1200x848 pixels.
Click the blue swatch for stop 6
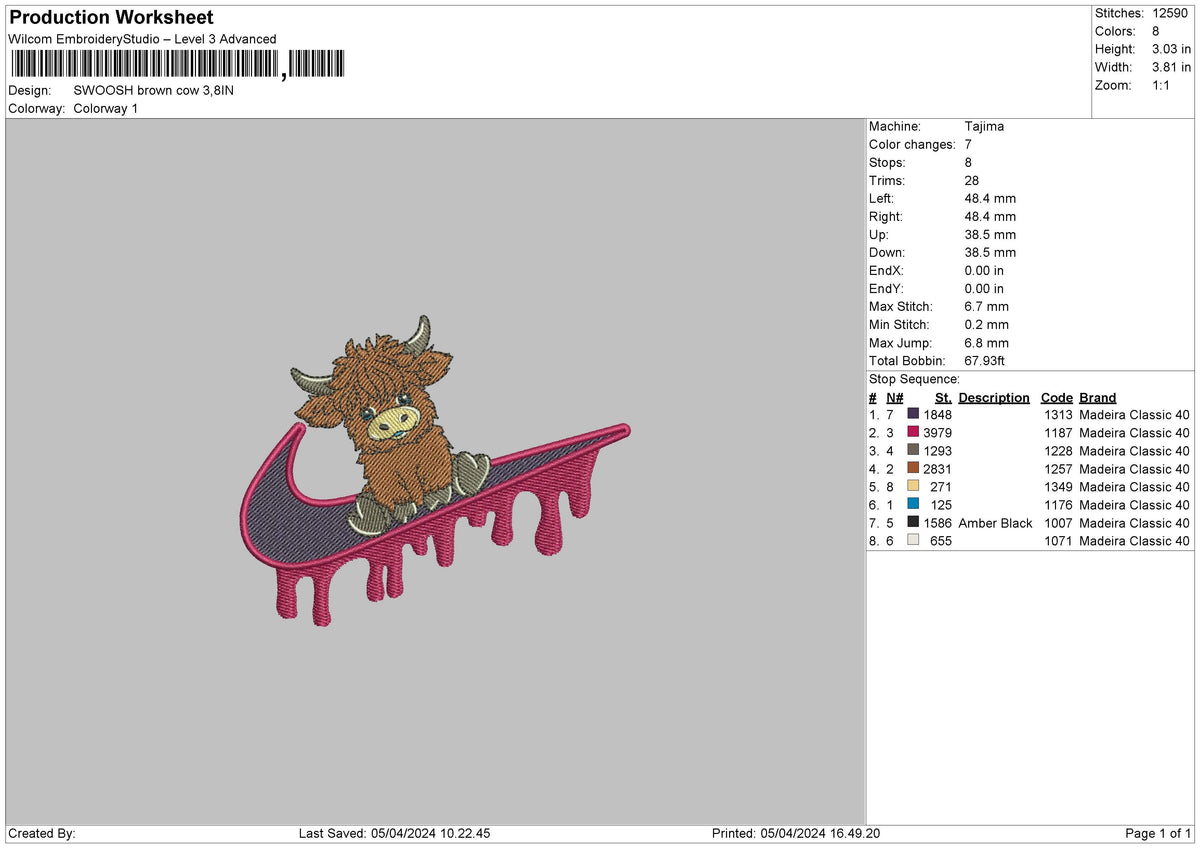click(913, 505)
